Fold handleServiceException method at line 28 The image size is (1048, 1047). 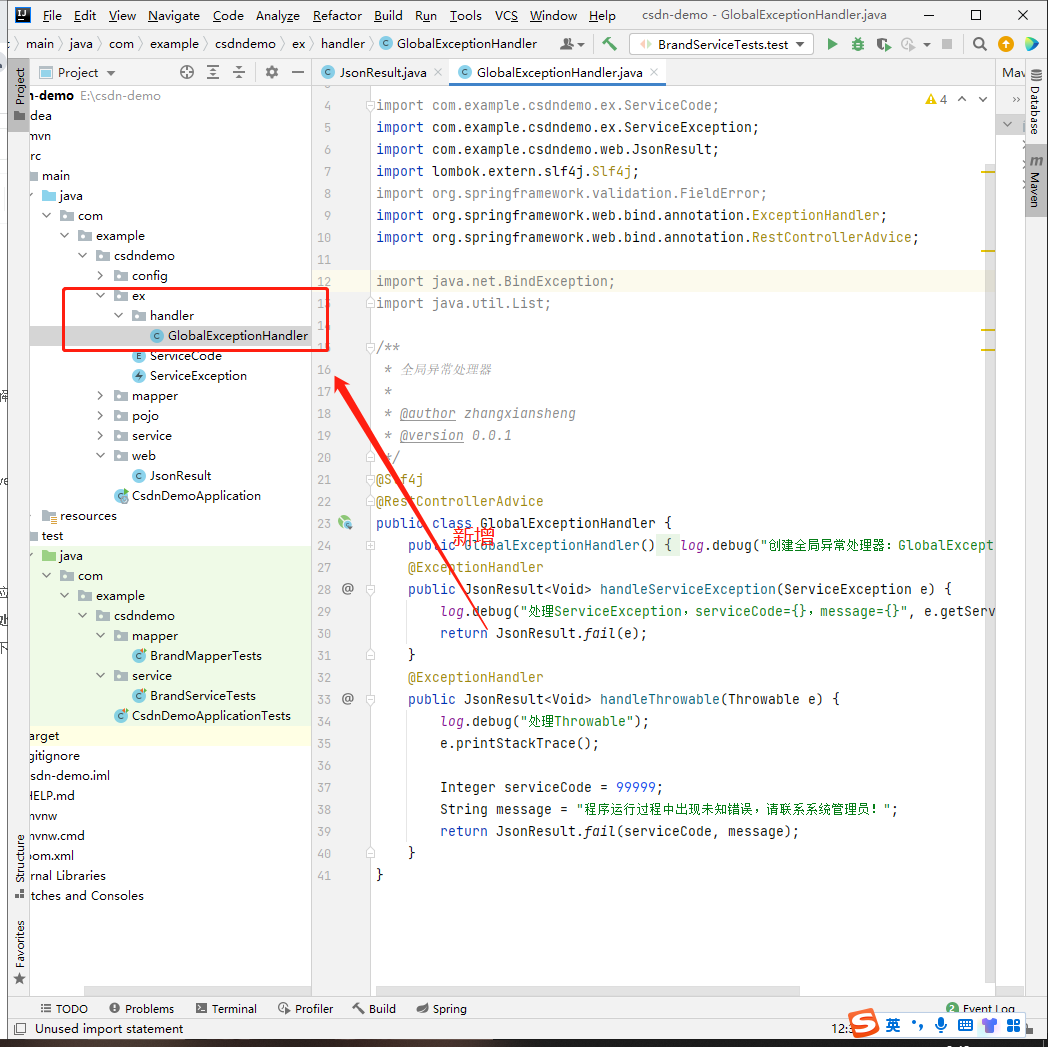coord(370,589)
